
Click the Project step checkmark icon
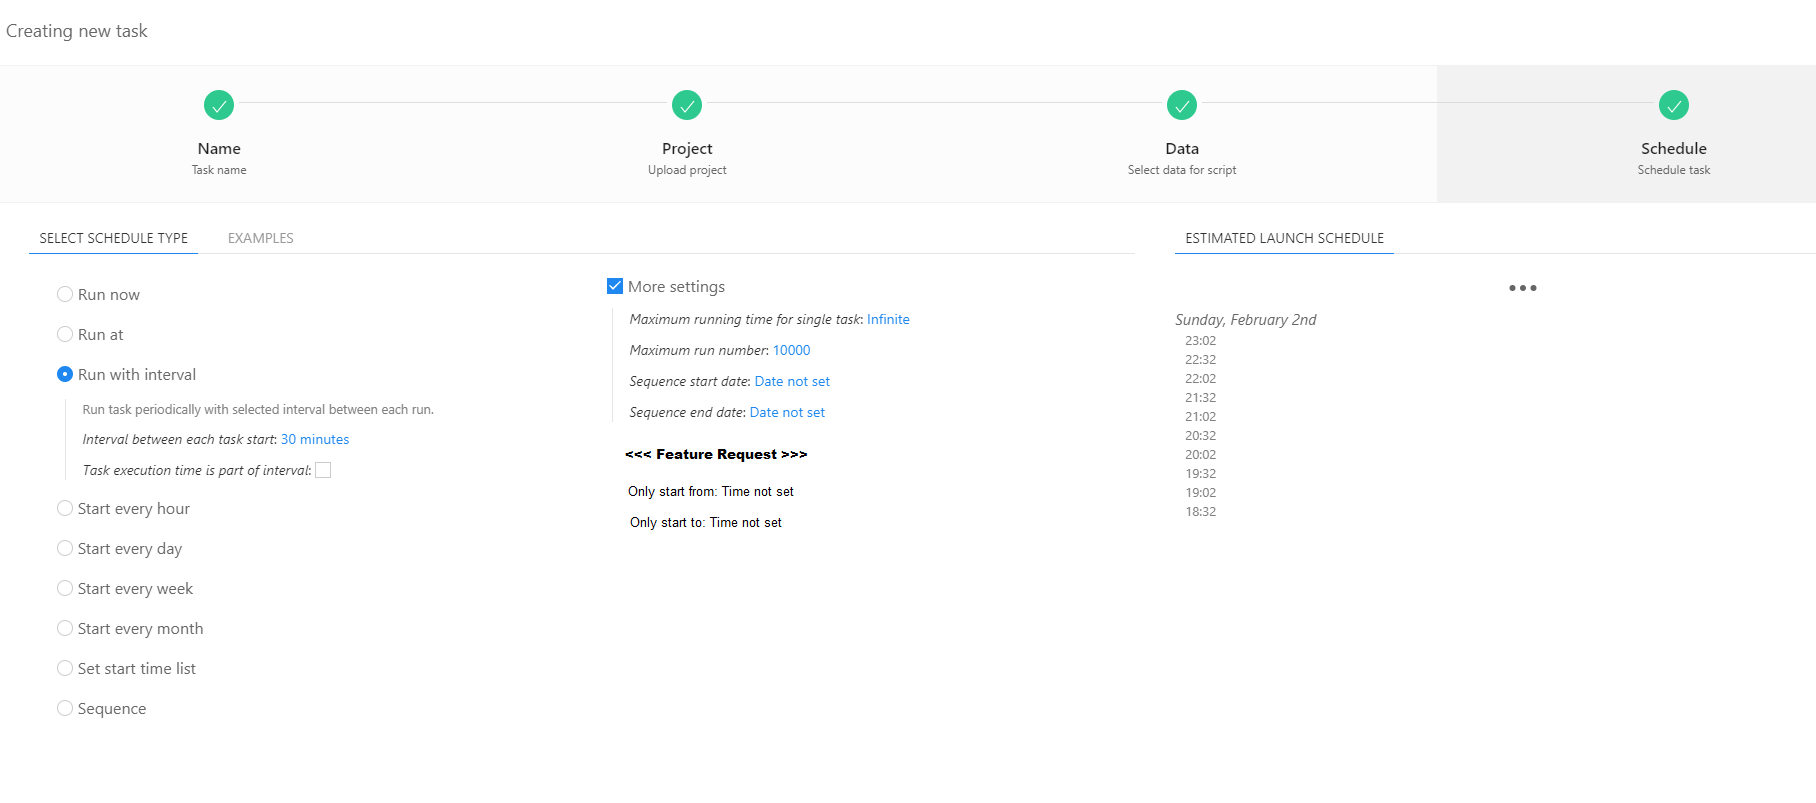pyautogui.click(x=687, y=105)
